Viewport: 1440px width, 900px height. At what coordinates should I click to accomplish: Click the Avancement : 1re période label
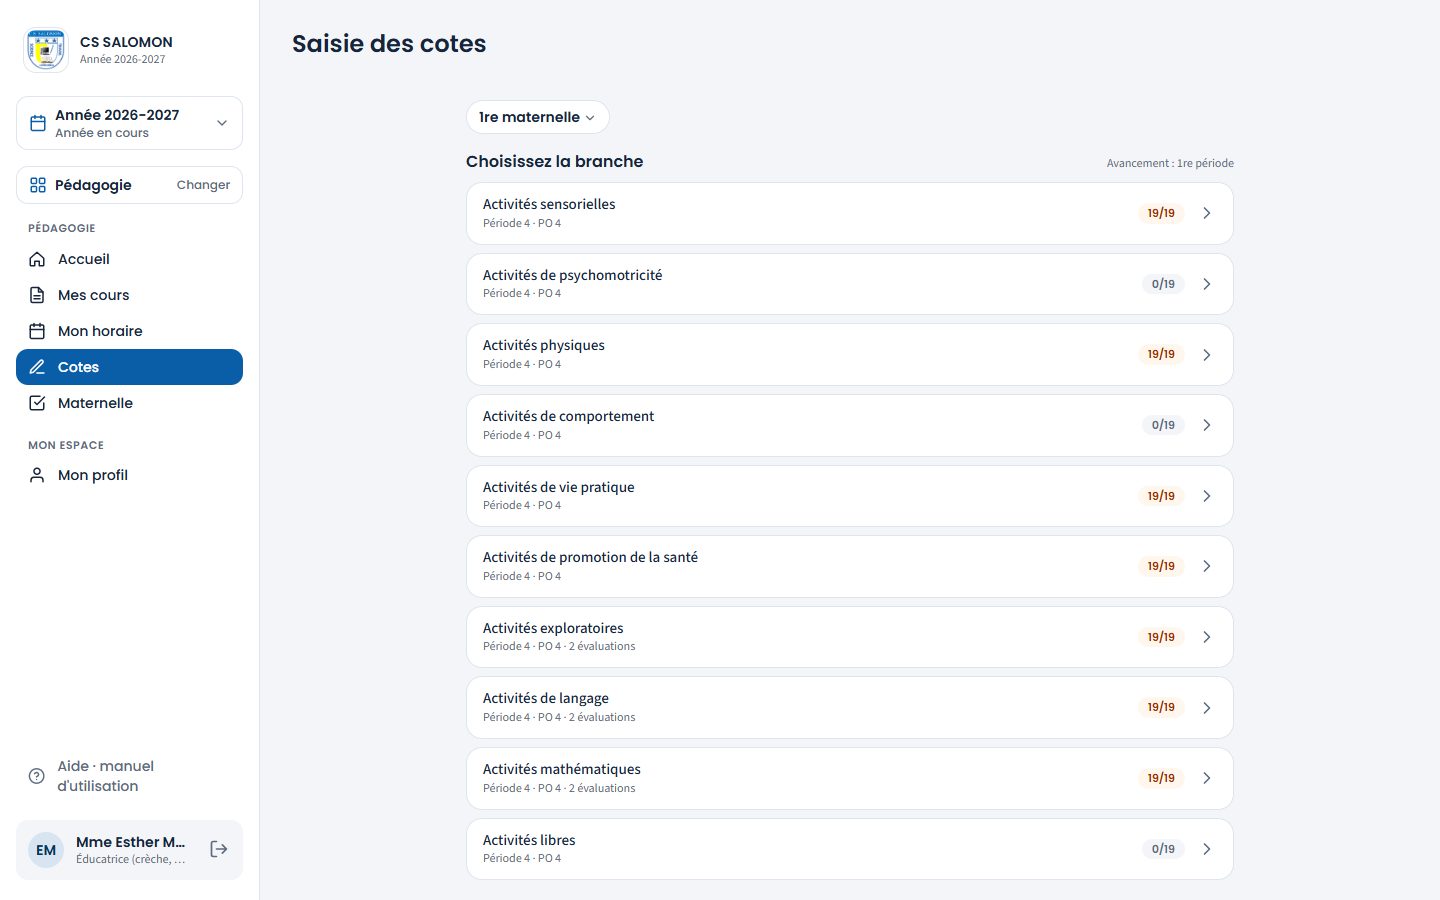1170,163
